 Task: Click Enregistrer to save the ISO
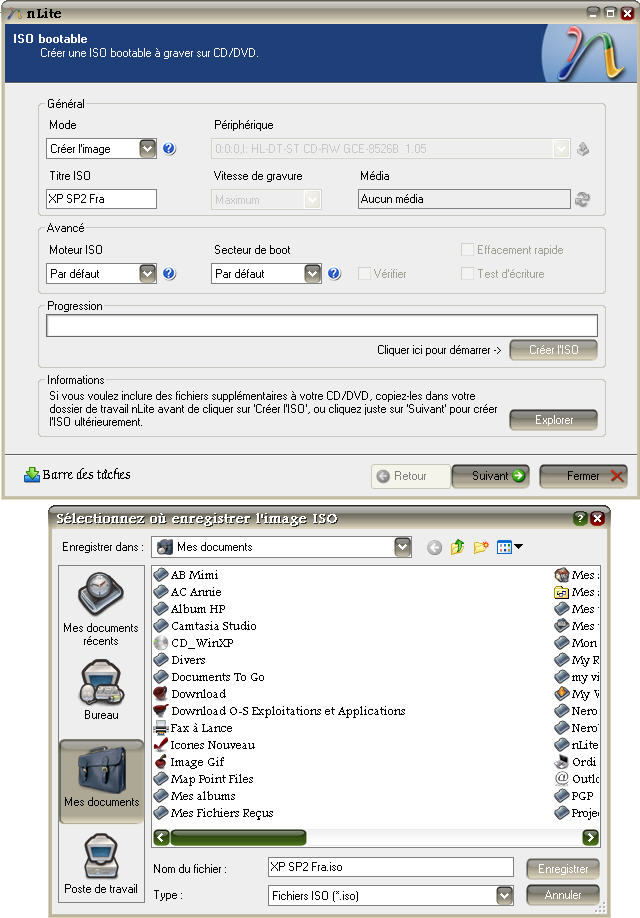coord(563,869)
